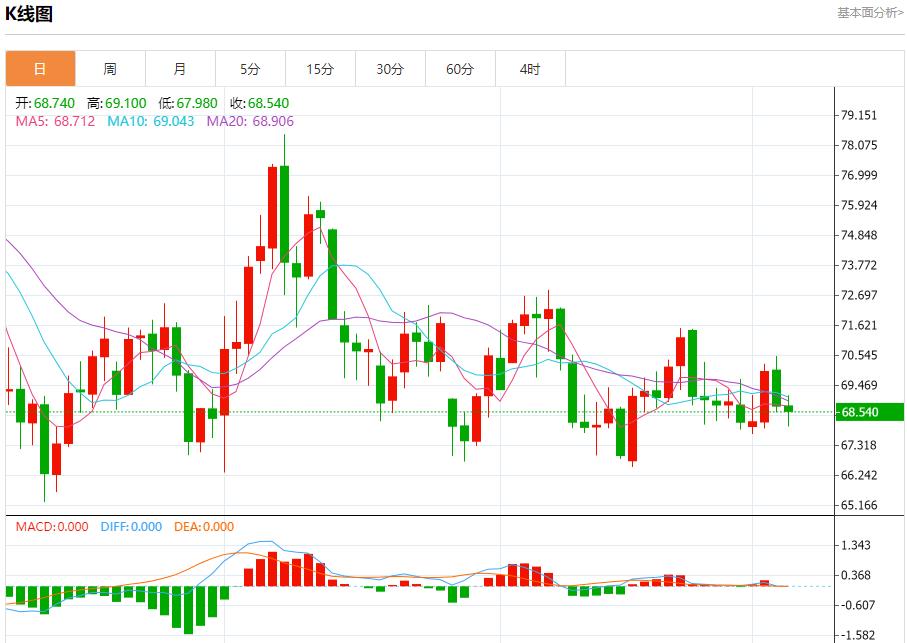Click the MA20 indicator label
907x643 pixels.
(250, 121)
